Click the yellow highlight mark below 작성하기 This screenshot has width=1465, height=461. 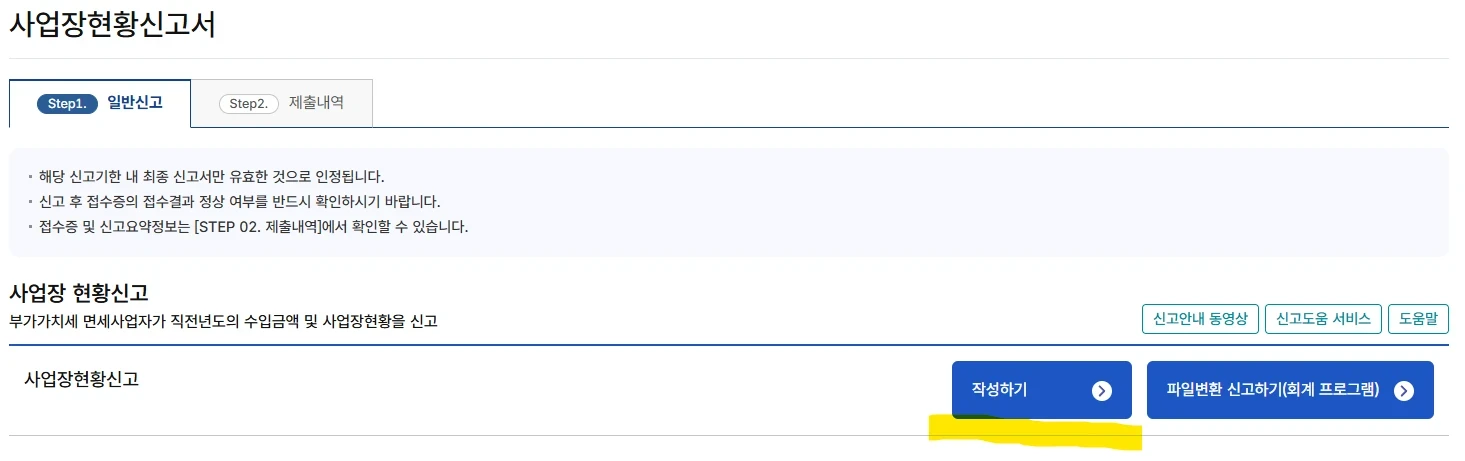[x=1035, y=434]
